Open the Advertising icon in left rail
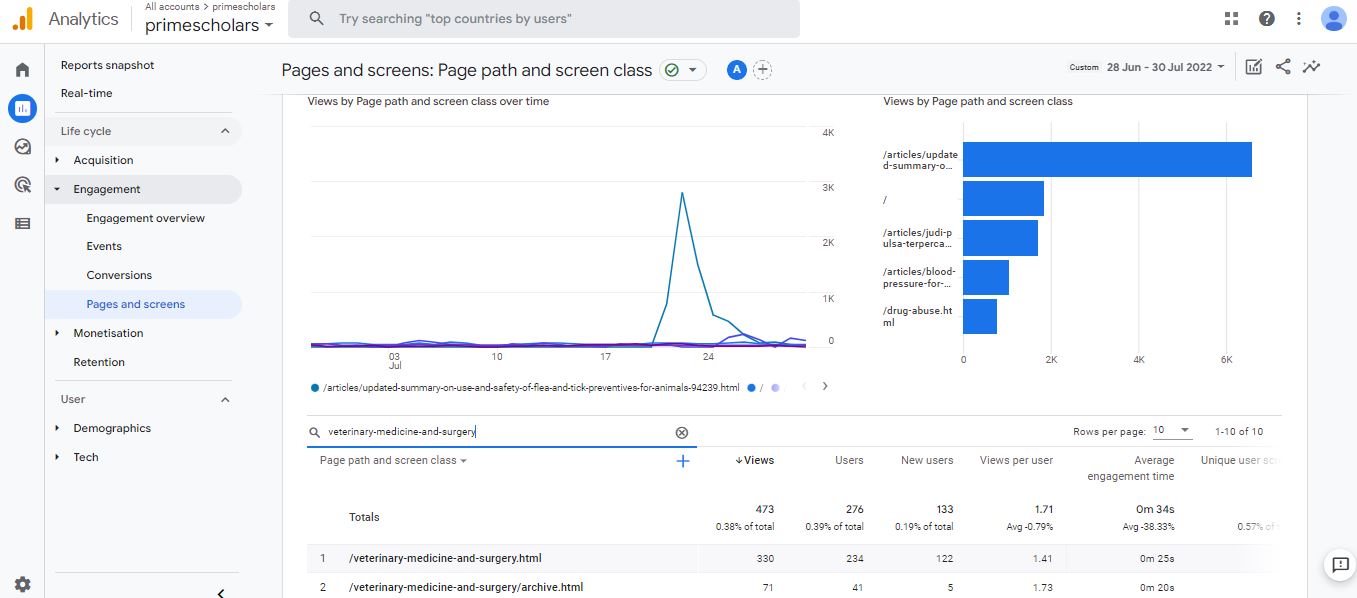 click(22, 185)
